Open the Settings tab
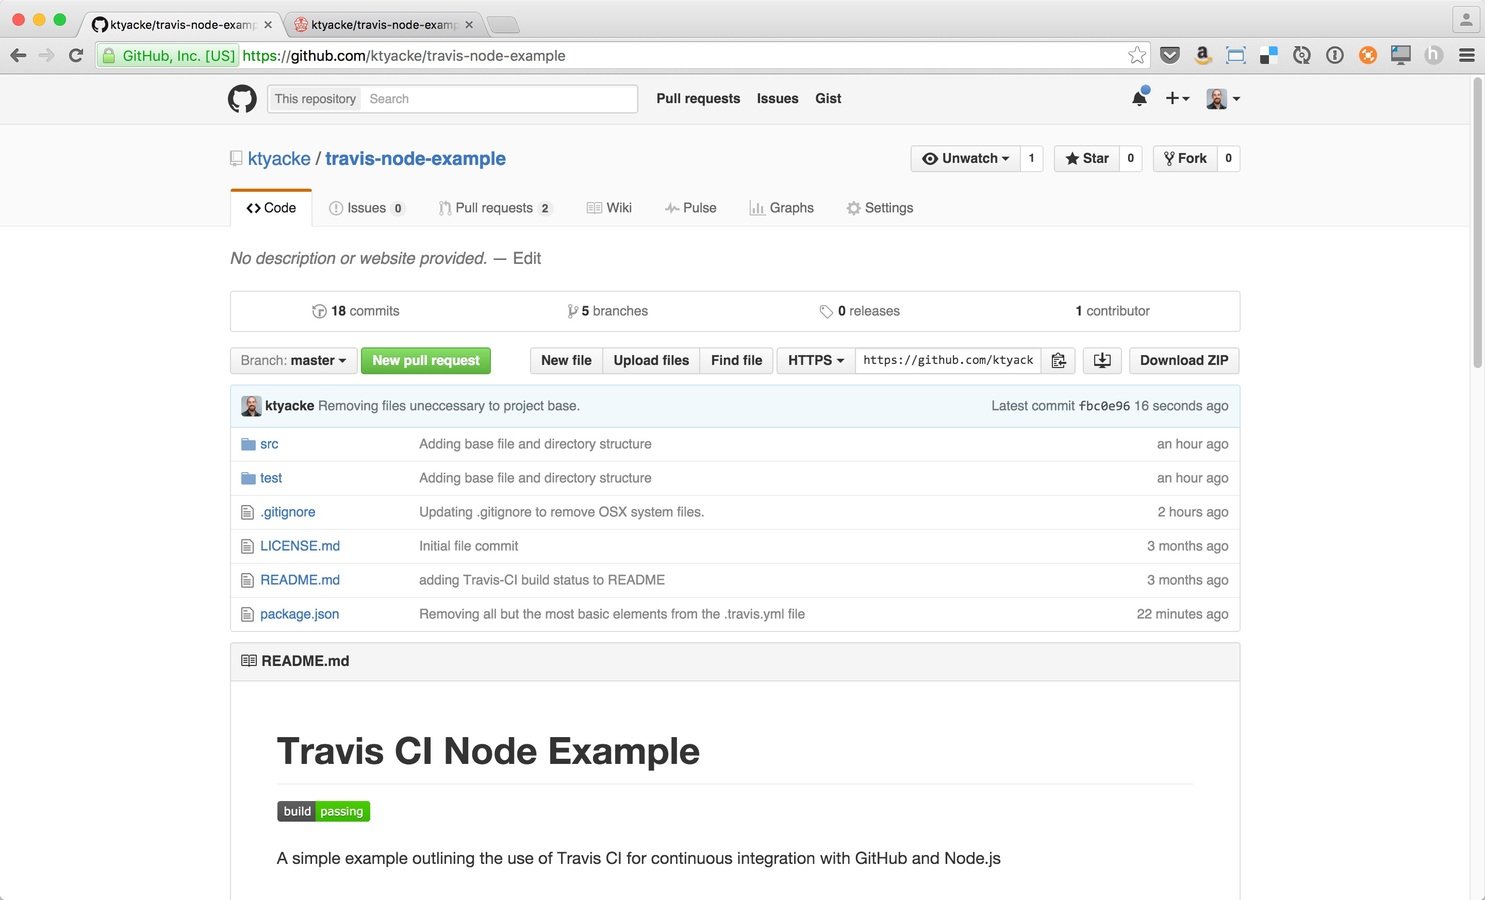The width and height of the screenshot is (1485, 900). (x=879, y=208)
